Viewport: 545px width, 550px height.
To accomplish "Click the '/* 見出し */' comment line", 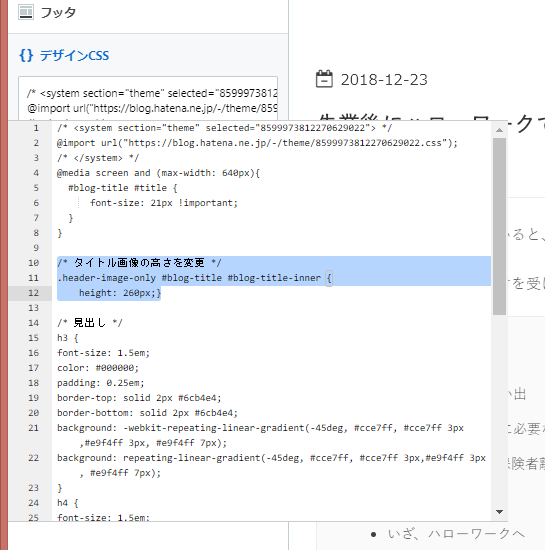I will point(90,323).
